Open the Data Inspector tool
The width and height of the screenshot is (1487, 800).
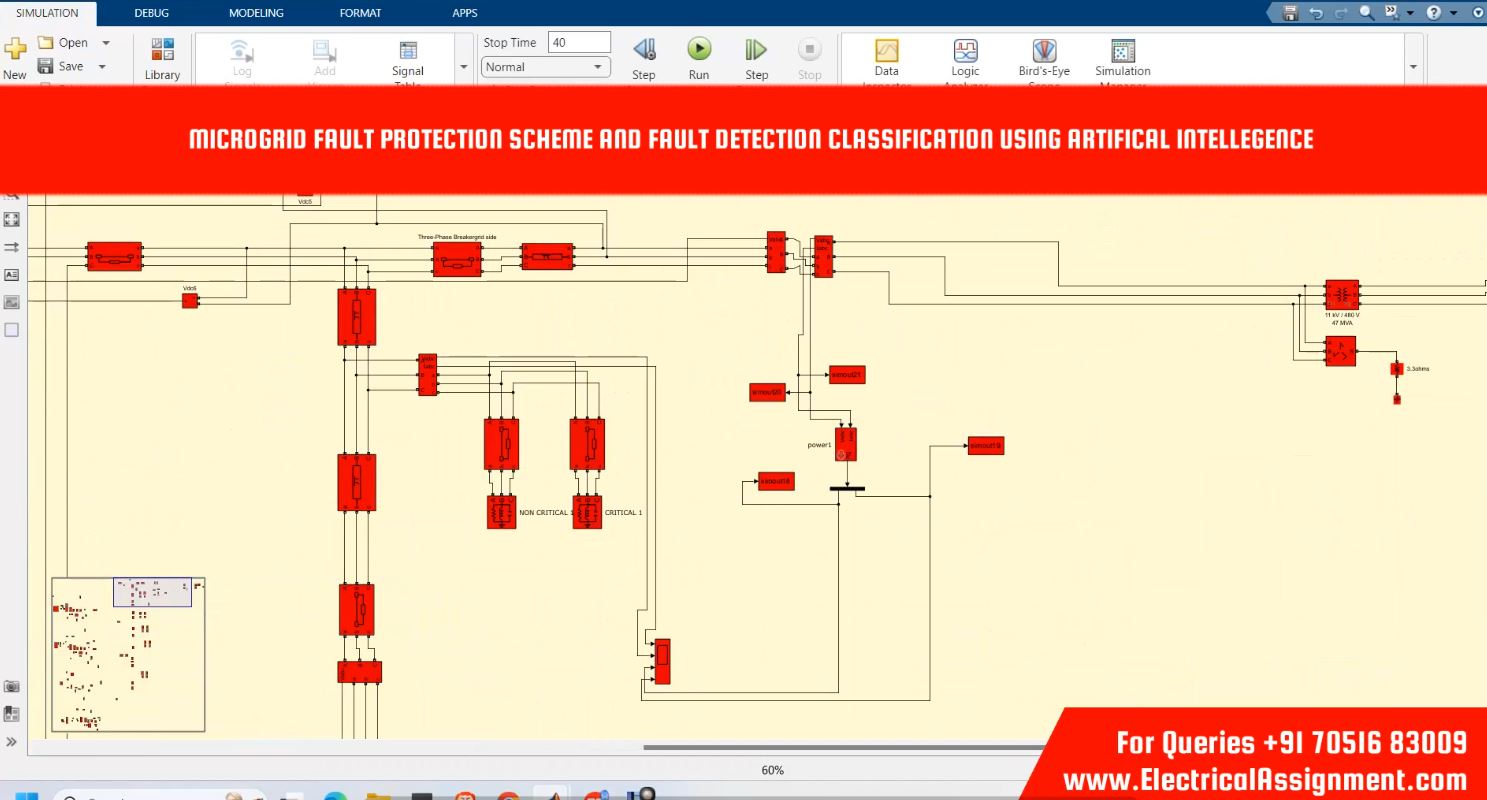click(886, 58)
